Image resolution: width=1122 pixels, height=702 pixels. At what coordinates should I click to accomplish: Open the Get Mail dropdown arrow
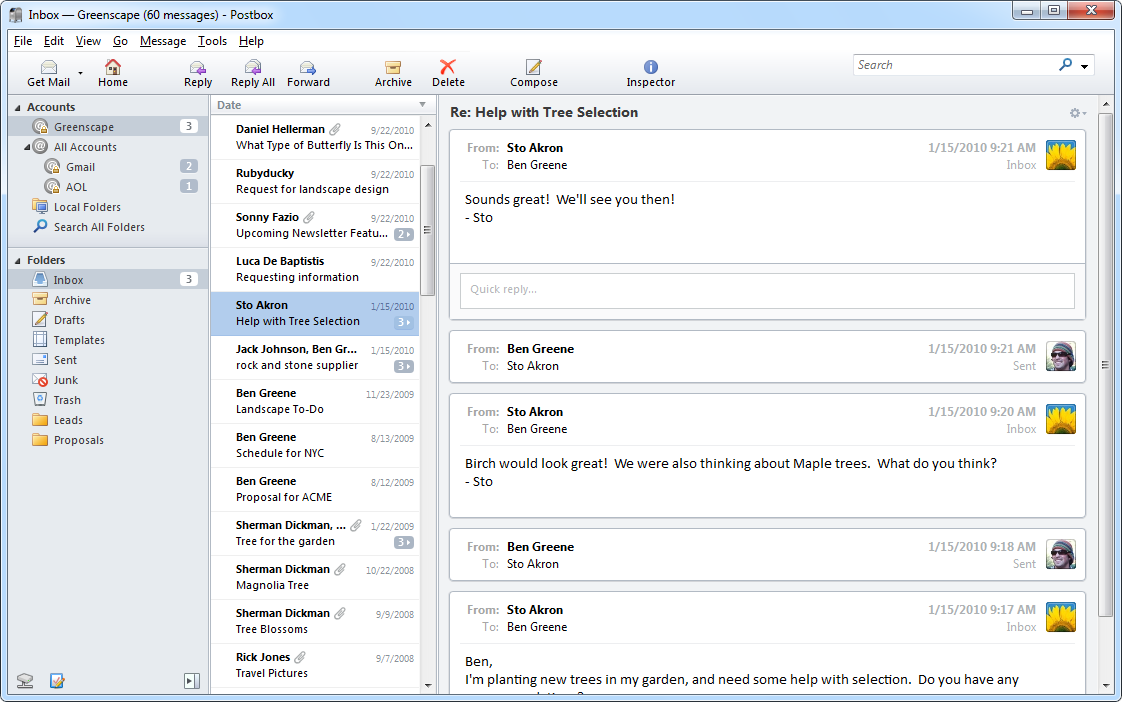pyautogui.click(x=80, y=72)
